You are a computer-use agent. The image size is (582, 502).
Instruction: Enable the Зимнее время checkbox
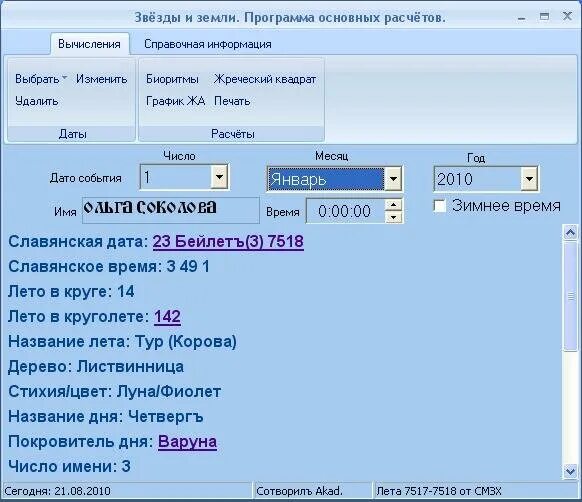(x=440, y=205)
